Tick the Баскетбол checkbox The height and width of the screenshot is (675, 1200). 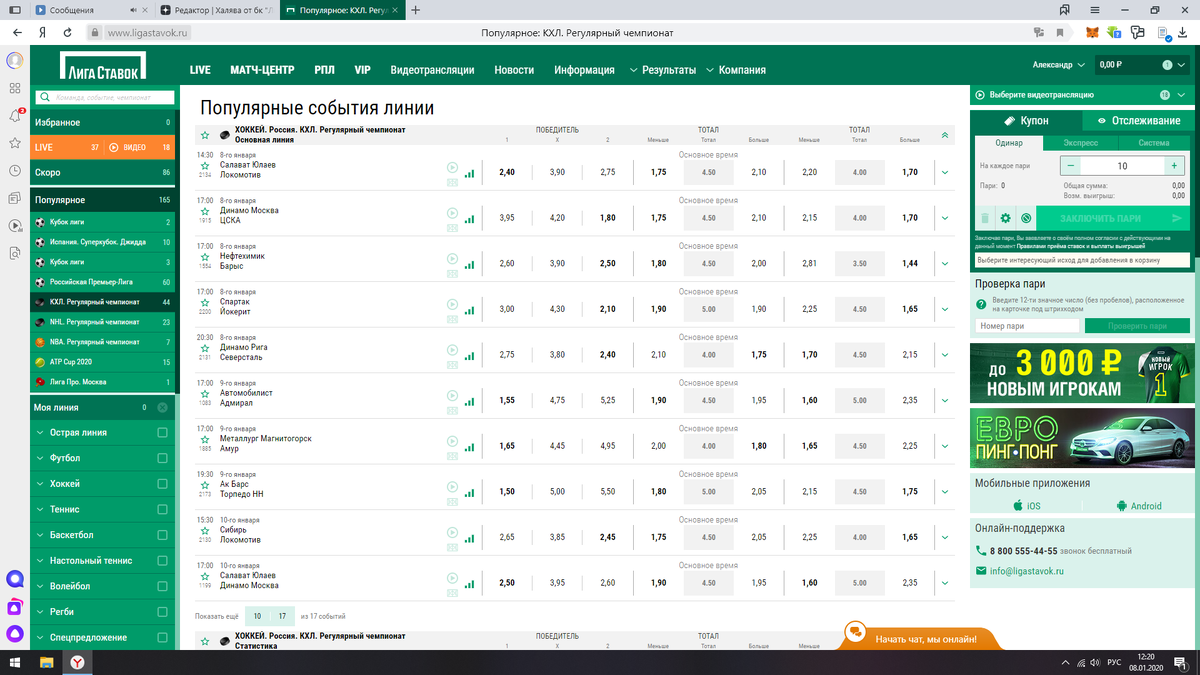162,535
